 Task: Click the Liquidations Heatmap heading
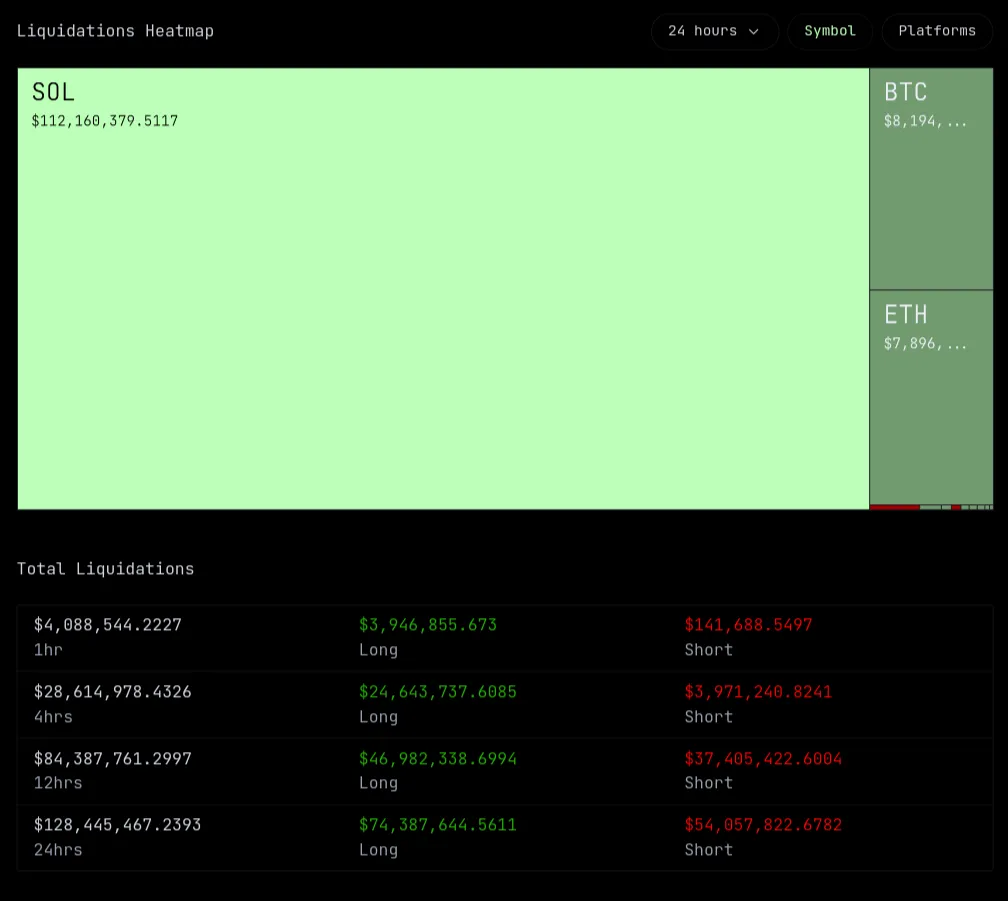click(115, 31)
